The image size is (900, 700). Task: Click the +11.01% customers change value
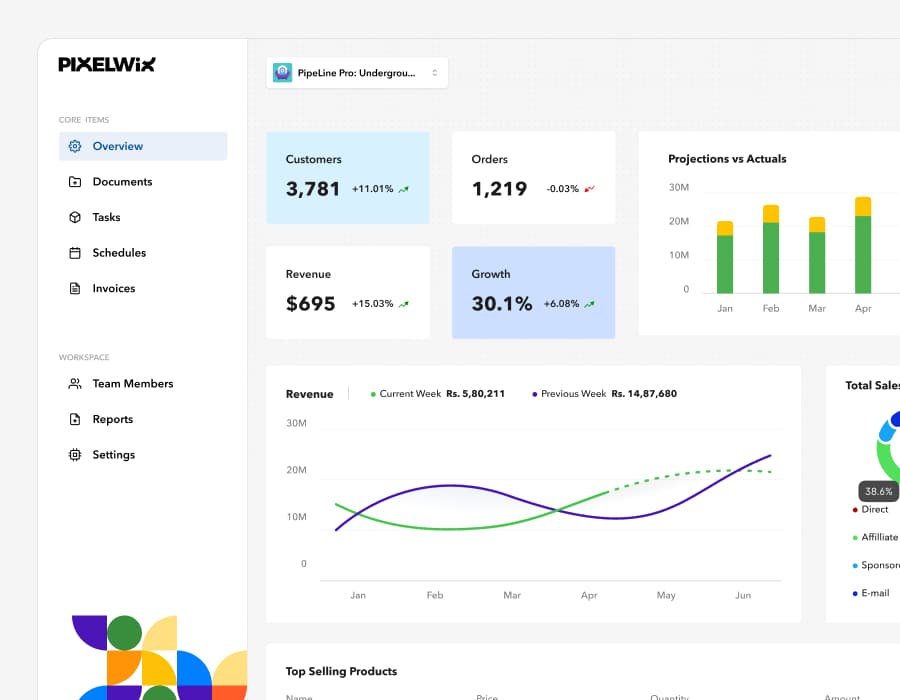[373, 189]
